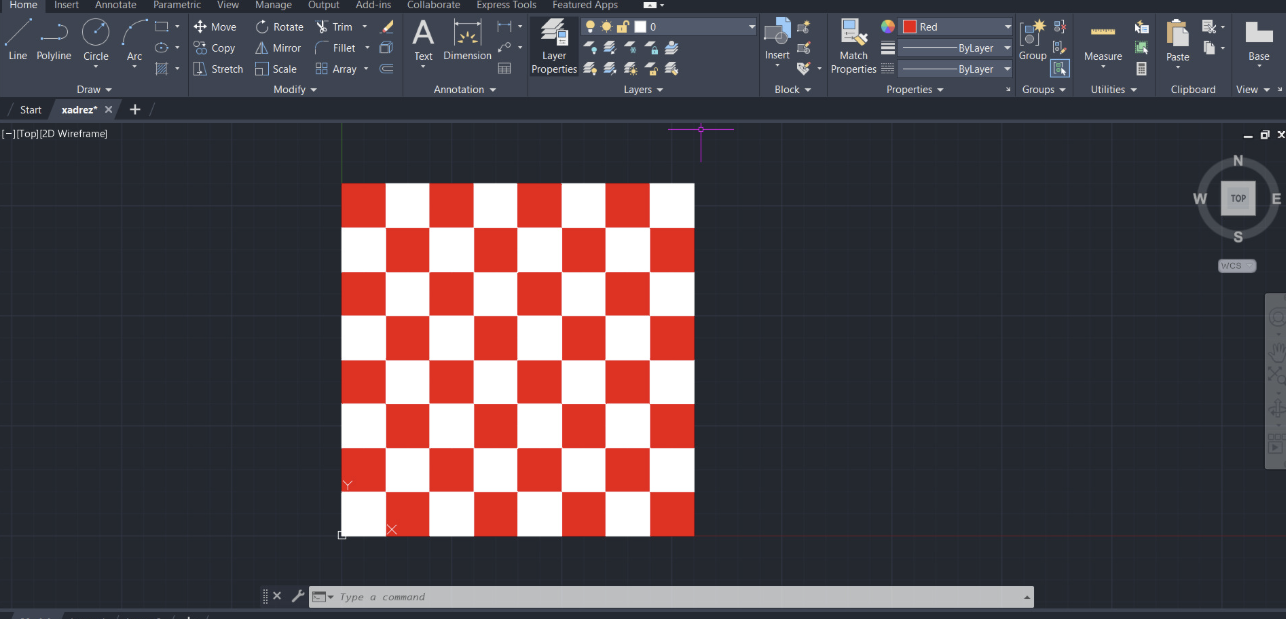1286x619 pixels.
Task: Click the Match Properties tool
Action: click(x=853, y=47)
